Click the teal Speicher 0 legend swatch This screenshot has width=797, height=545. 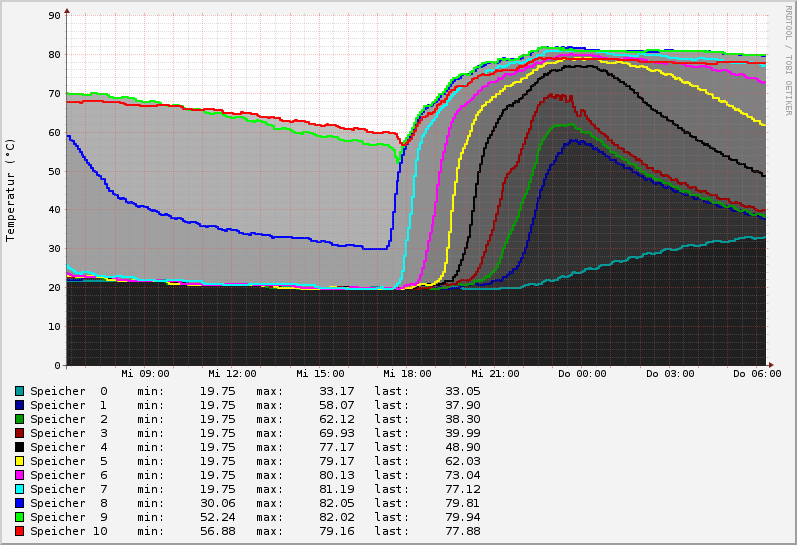pos(20,391)
